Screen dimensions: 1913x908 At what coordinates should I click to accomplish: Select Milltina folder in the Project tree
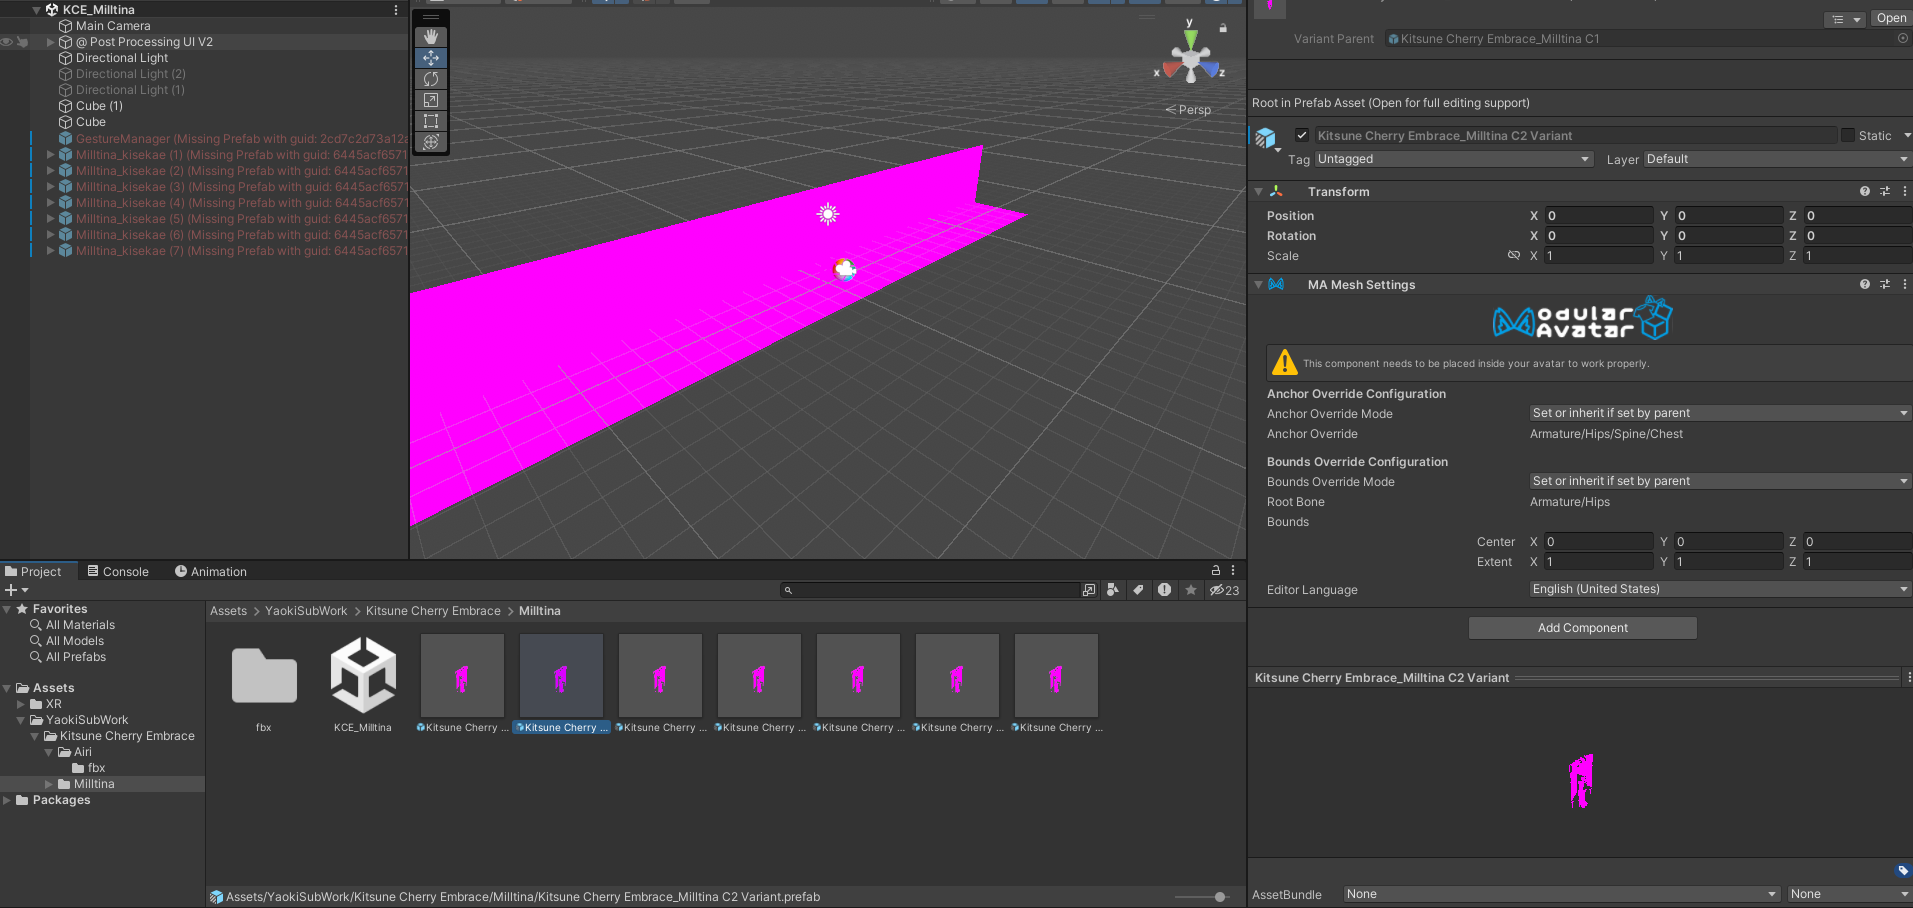[94, 784]
